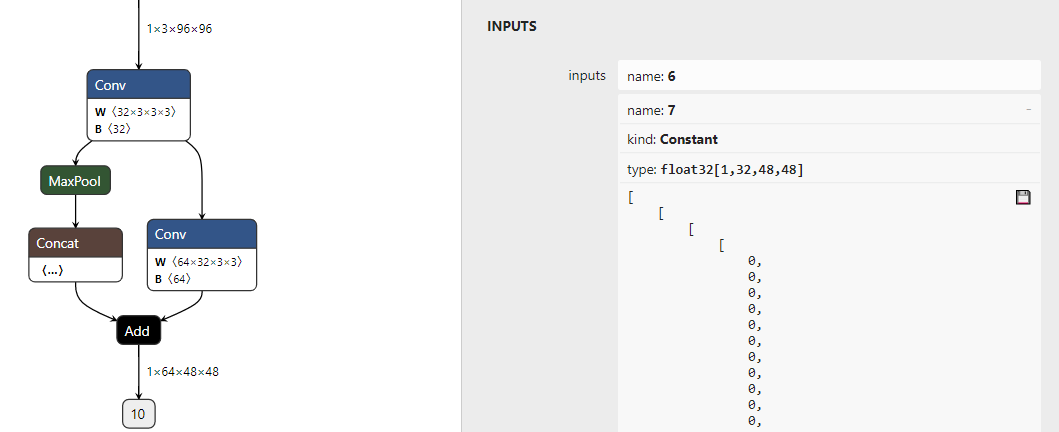Click the kind: Constant row
Image resolution: width=1059 pixels, height=432 pixels.
pos(828,139)
